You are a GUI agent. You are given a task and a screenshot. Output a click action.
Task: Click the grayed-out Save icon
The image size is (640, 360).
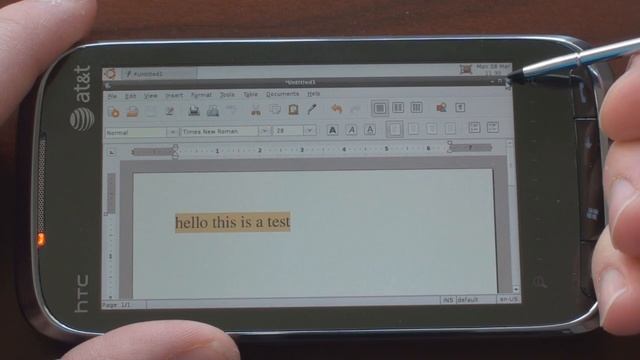pyautogui.click(x=151, y=111)
